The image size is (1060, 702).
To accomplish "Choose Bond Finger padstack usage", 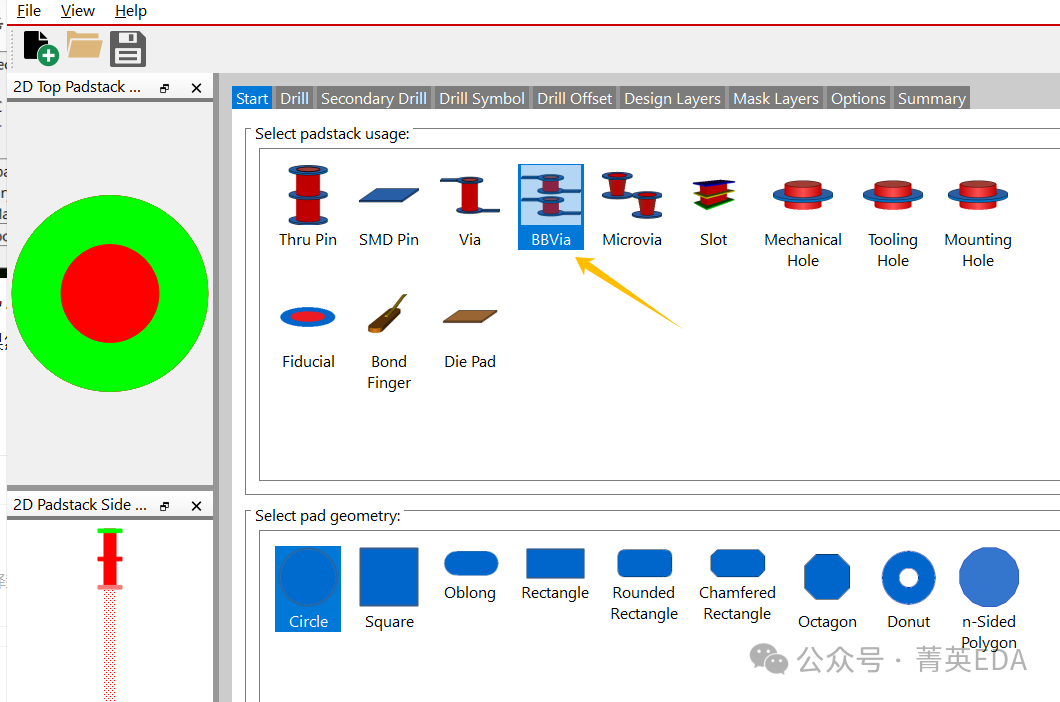I will pos(389,343).
